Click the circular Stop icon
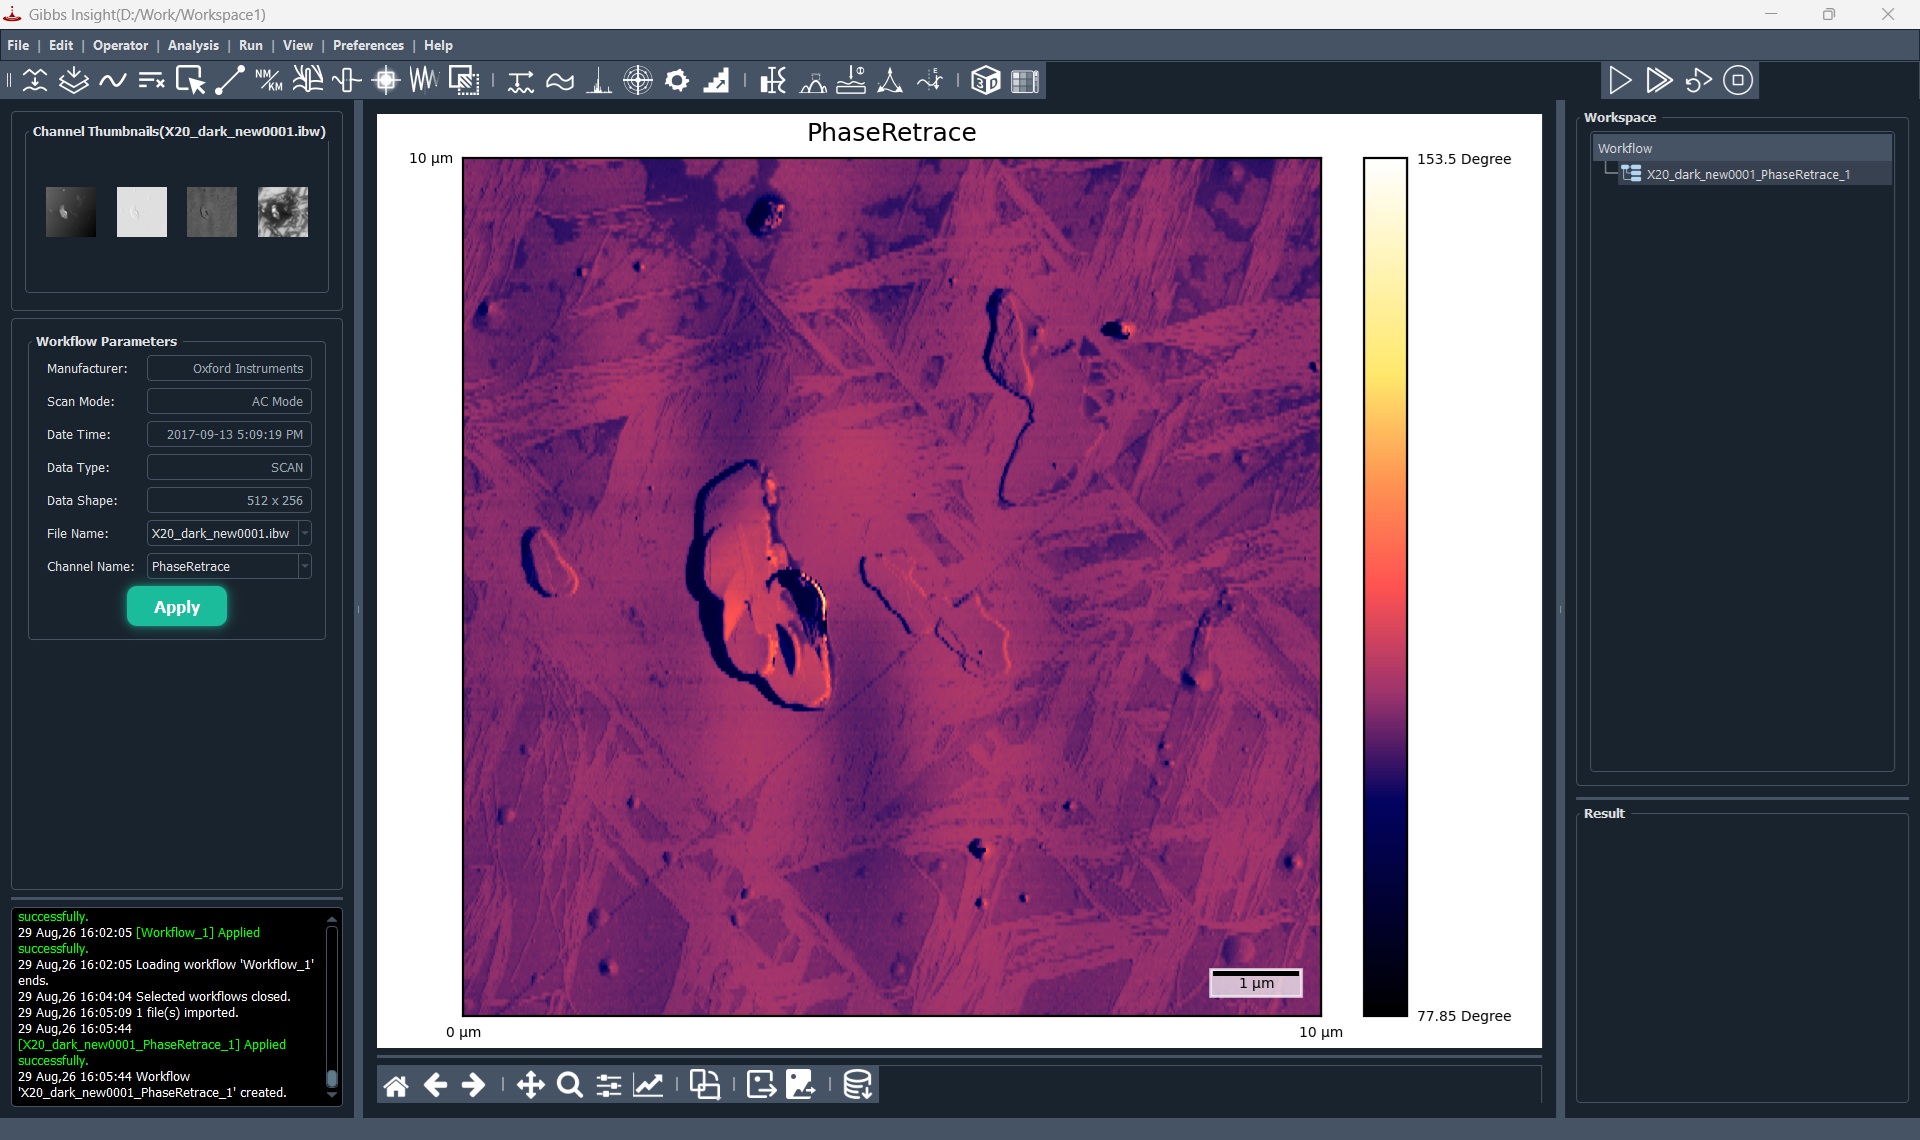The image size is (1920, 1140). click(1738, 80)
